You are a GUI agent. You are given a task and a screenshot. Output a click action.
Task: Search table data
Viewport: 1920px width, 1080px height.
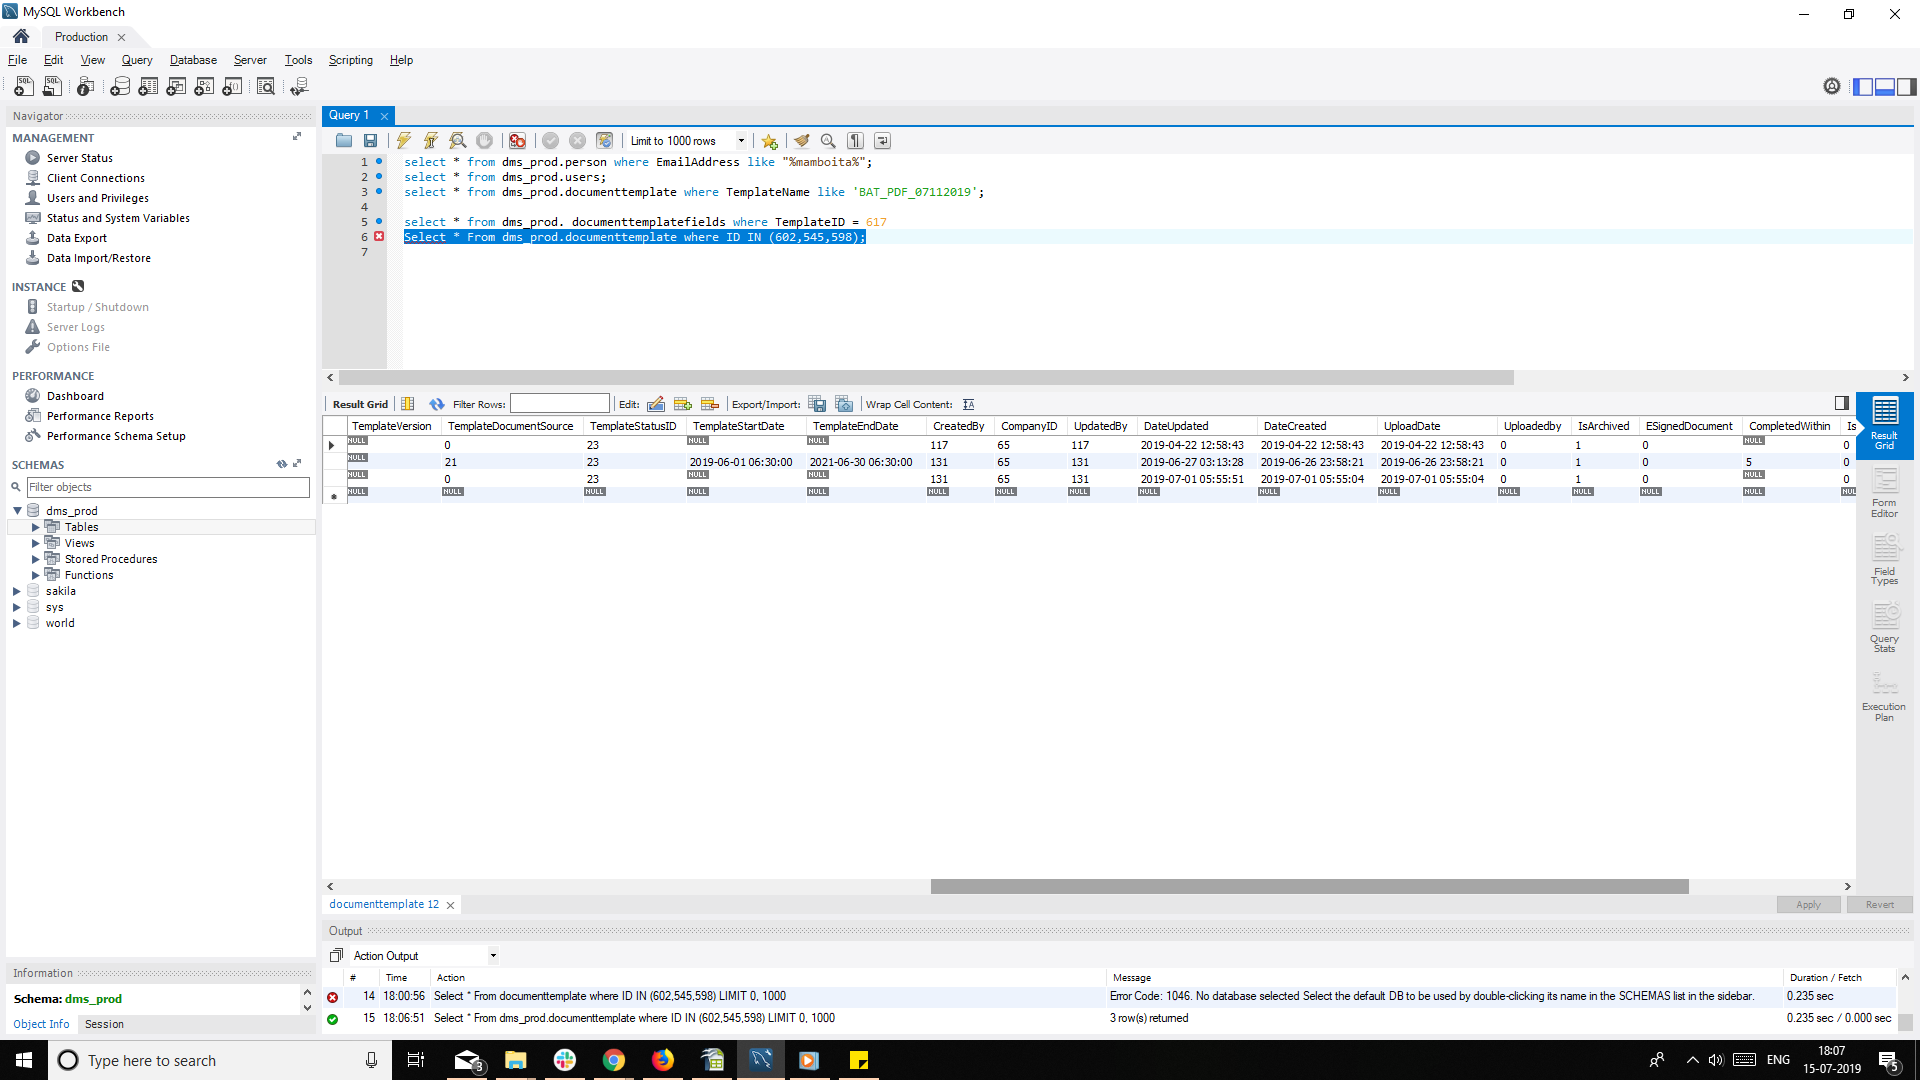point(265,87)
